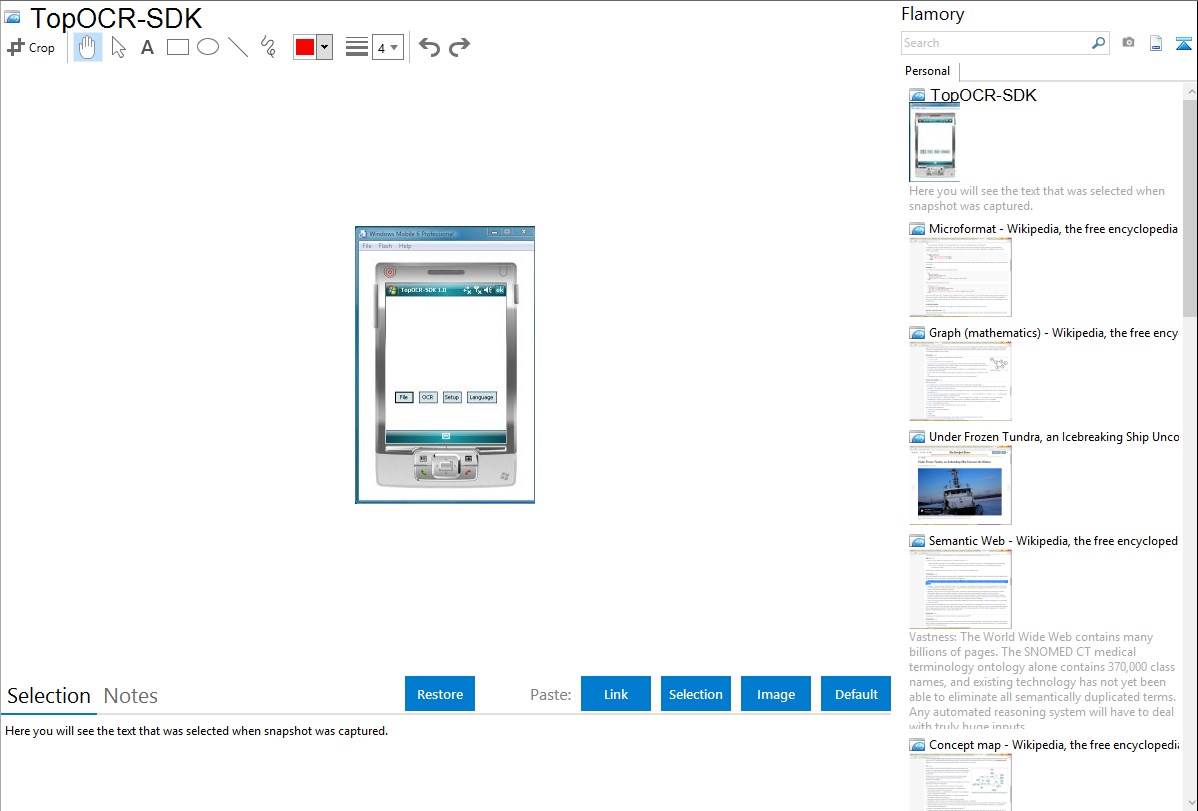Viewport: 1198px width, 811px height.
Task: Open the Microformat Wikipedia snapshot thumbnail
Action: click(960, 277)
